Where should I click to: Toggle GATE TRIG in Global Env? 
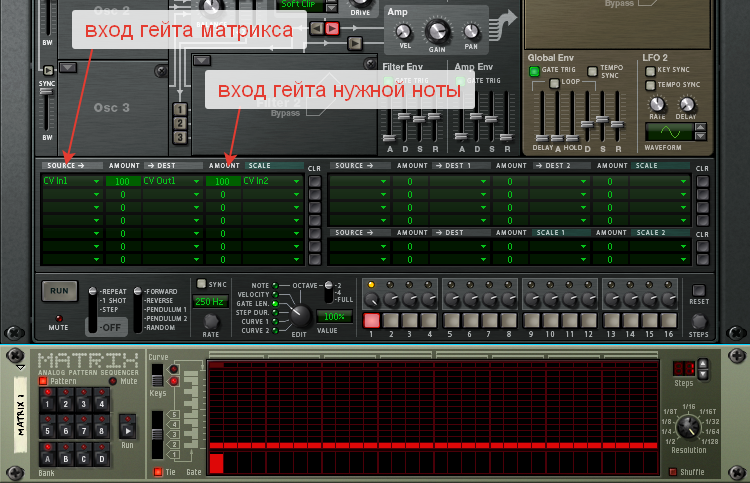point(534,71)
